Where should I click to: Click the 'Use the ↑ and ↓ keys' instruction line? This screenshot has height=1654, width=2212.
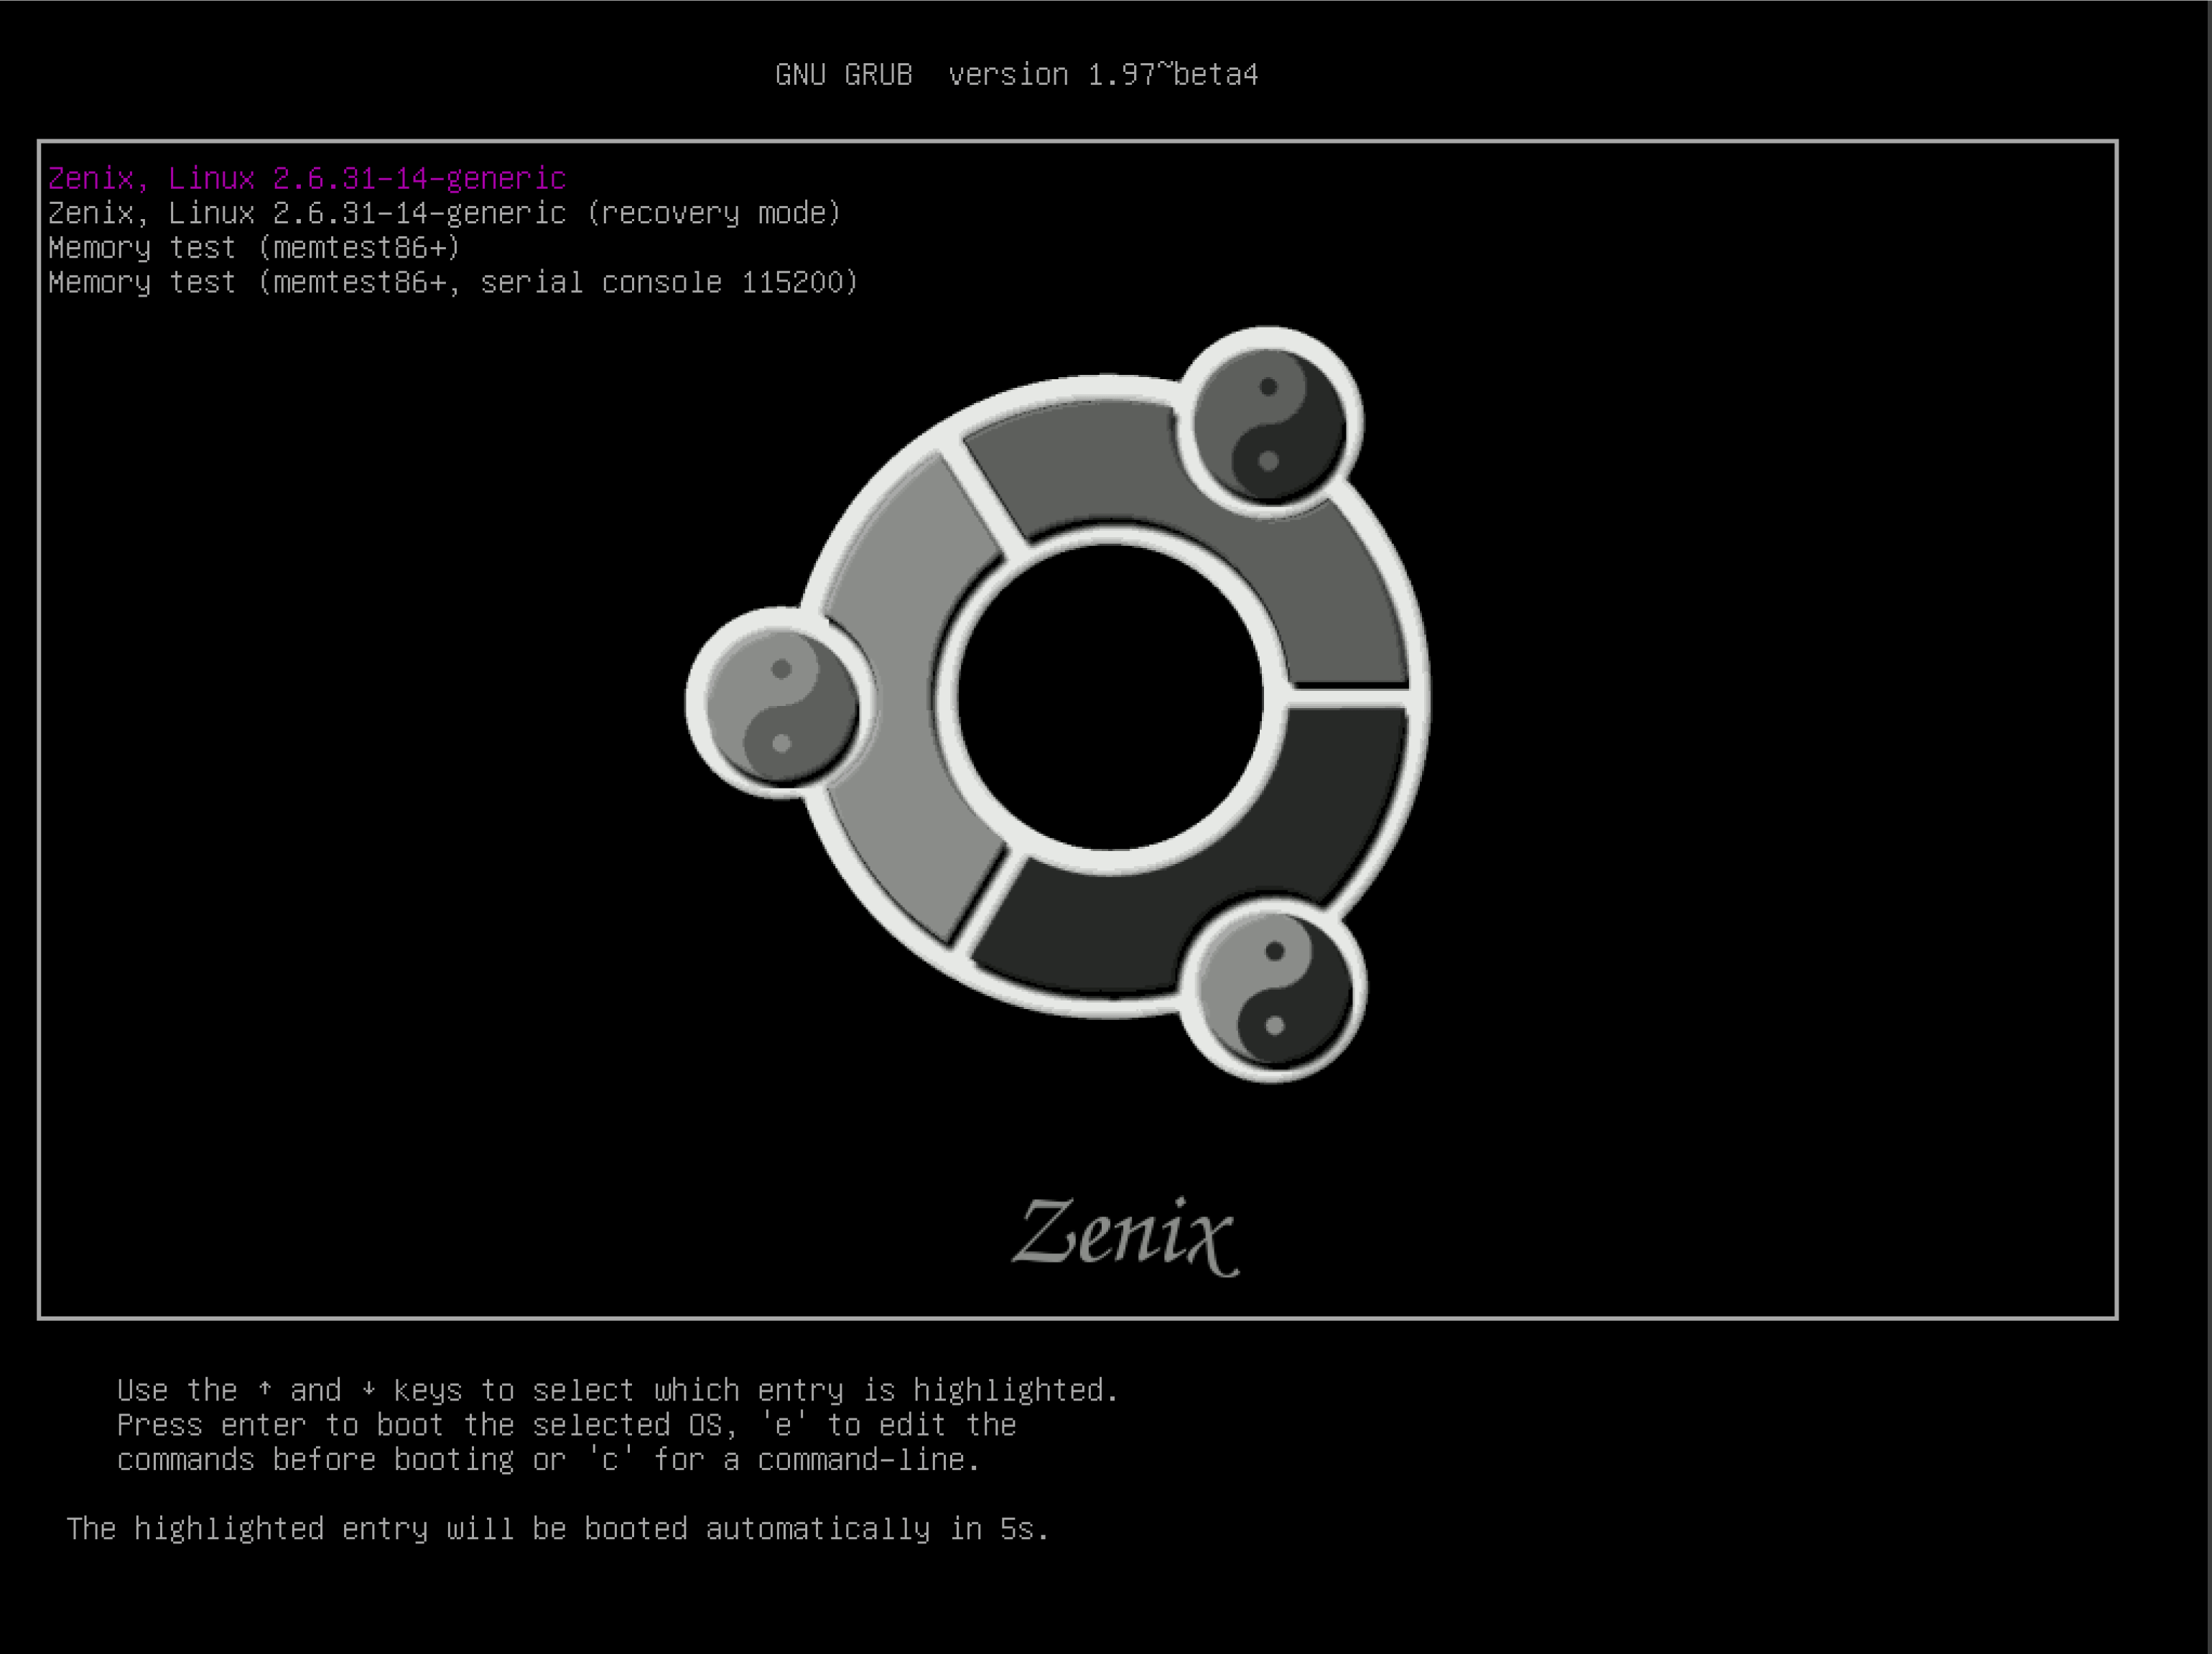[617, 1391]
